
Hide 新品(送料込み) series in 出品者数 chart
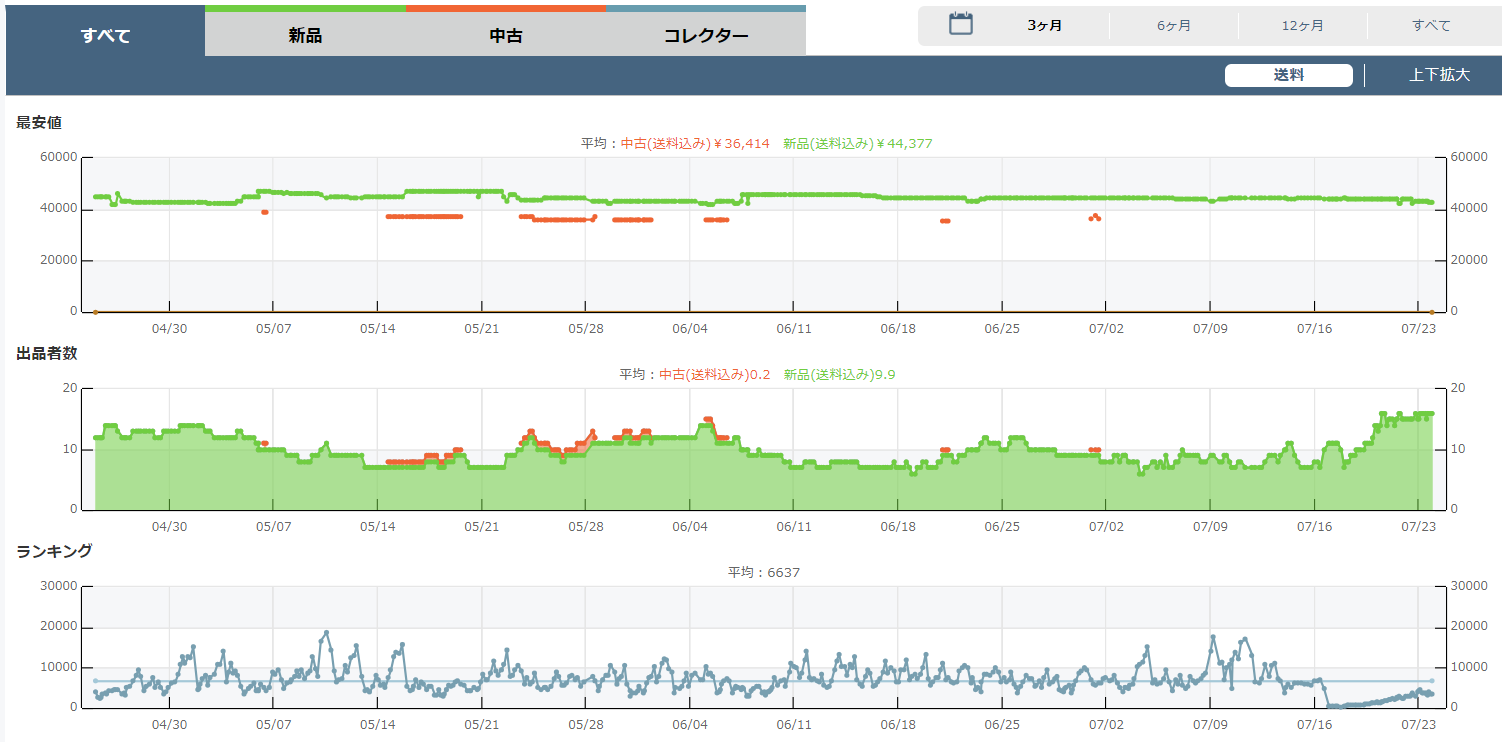[x=839, y=375]
